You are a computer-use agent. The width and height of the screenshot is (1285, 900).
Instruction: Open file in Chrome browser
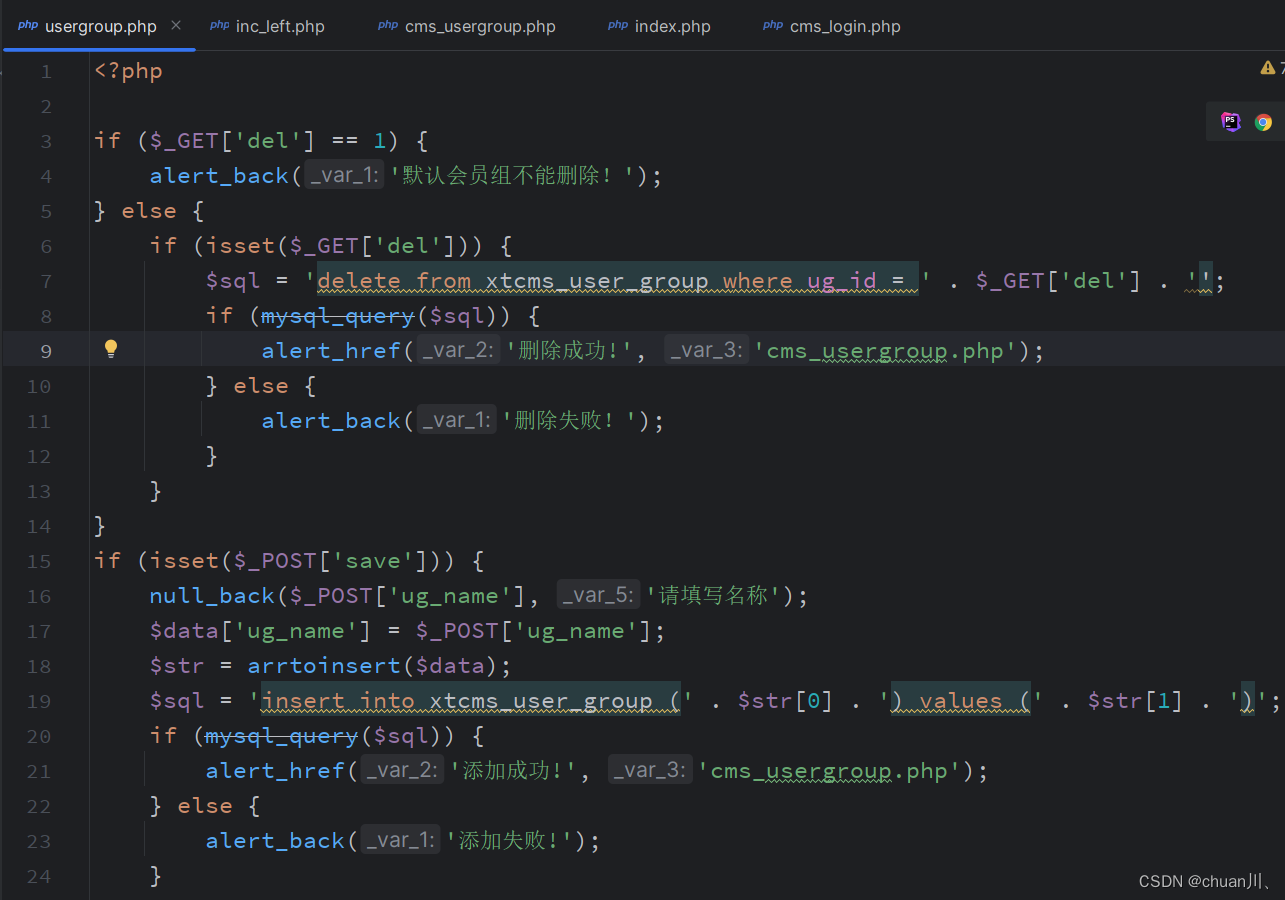pos(1264,122)
